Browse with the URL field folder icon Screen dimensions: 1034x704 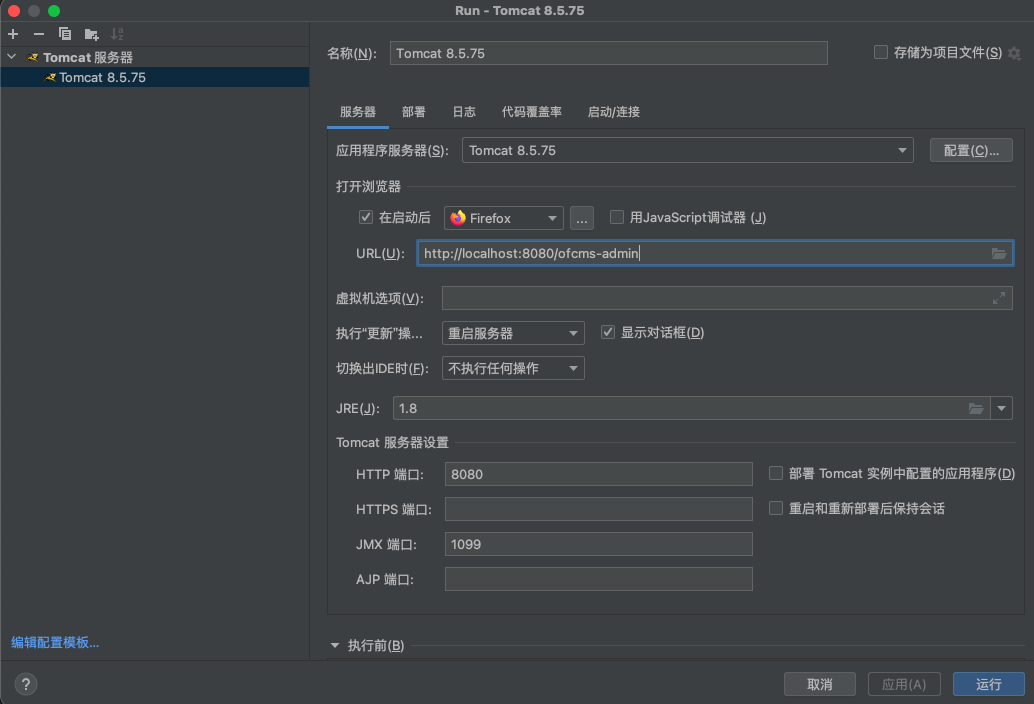[998, 253]
